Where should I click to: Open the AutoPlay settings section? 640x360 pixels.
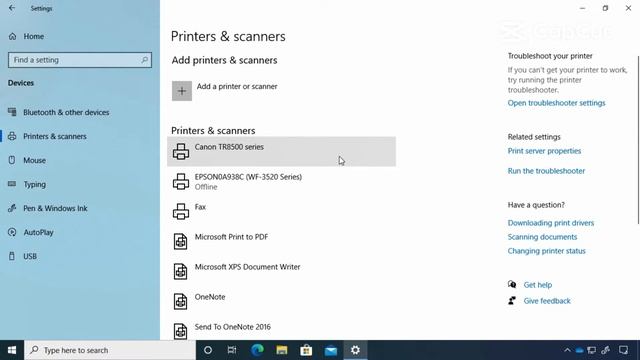[x=38, y=232]
